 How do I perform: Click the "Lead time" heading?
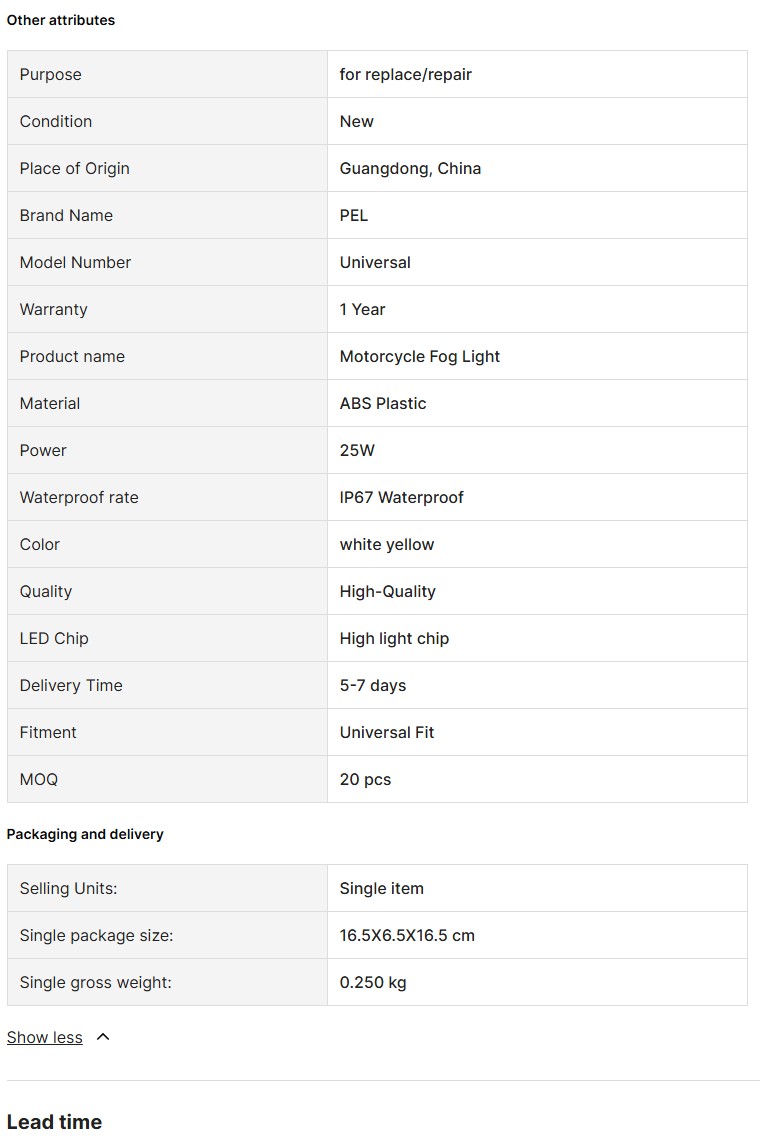point(54,1122)
